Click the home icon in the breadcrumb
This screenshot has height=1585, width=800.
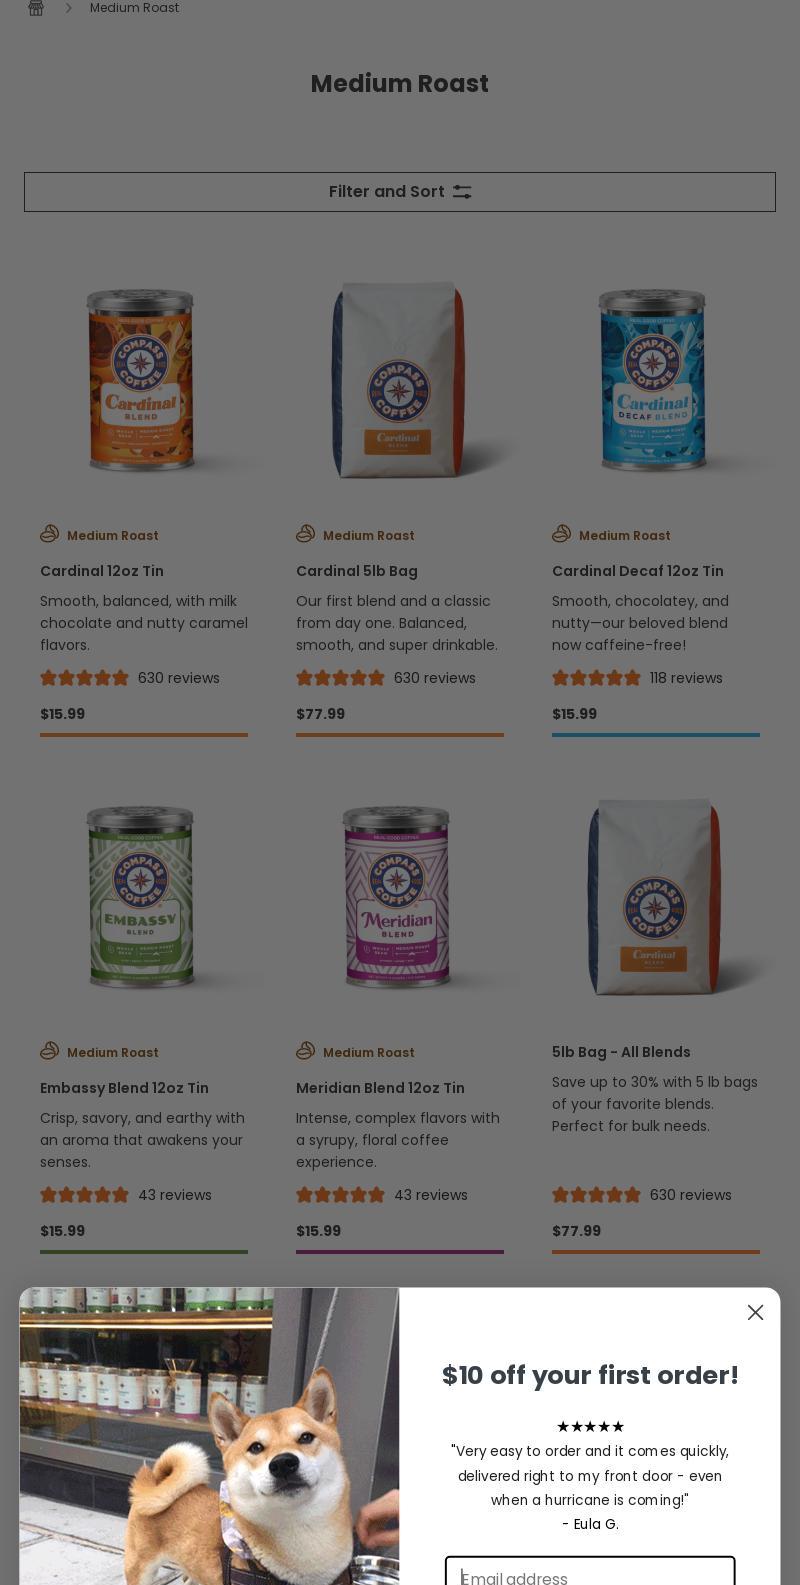[36, 8]
